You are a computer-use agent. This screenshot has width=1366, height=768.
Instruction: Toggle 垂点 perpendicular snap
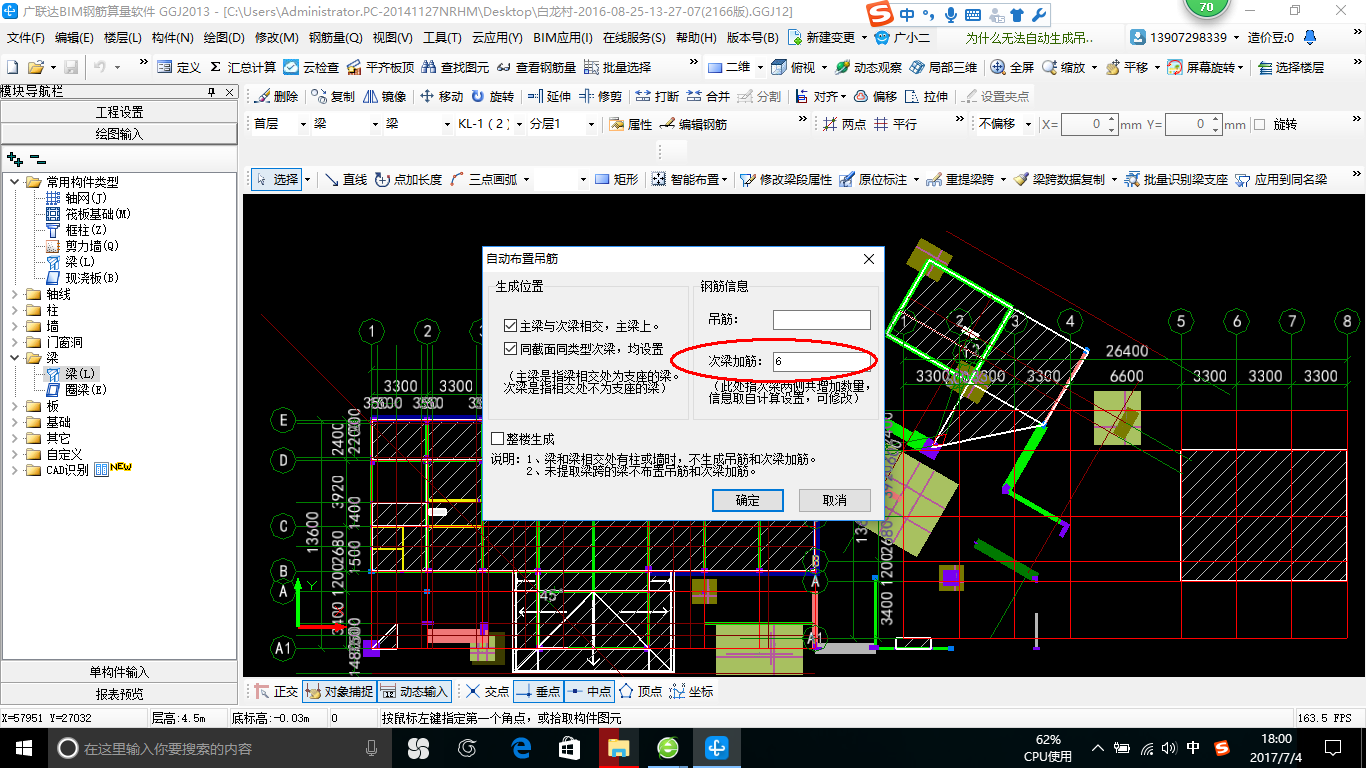click(538, 691)
